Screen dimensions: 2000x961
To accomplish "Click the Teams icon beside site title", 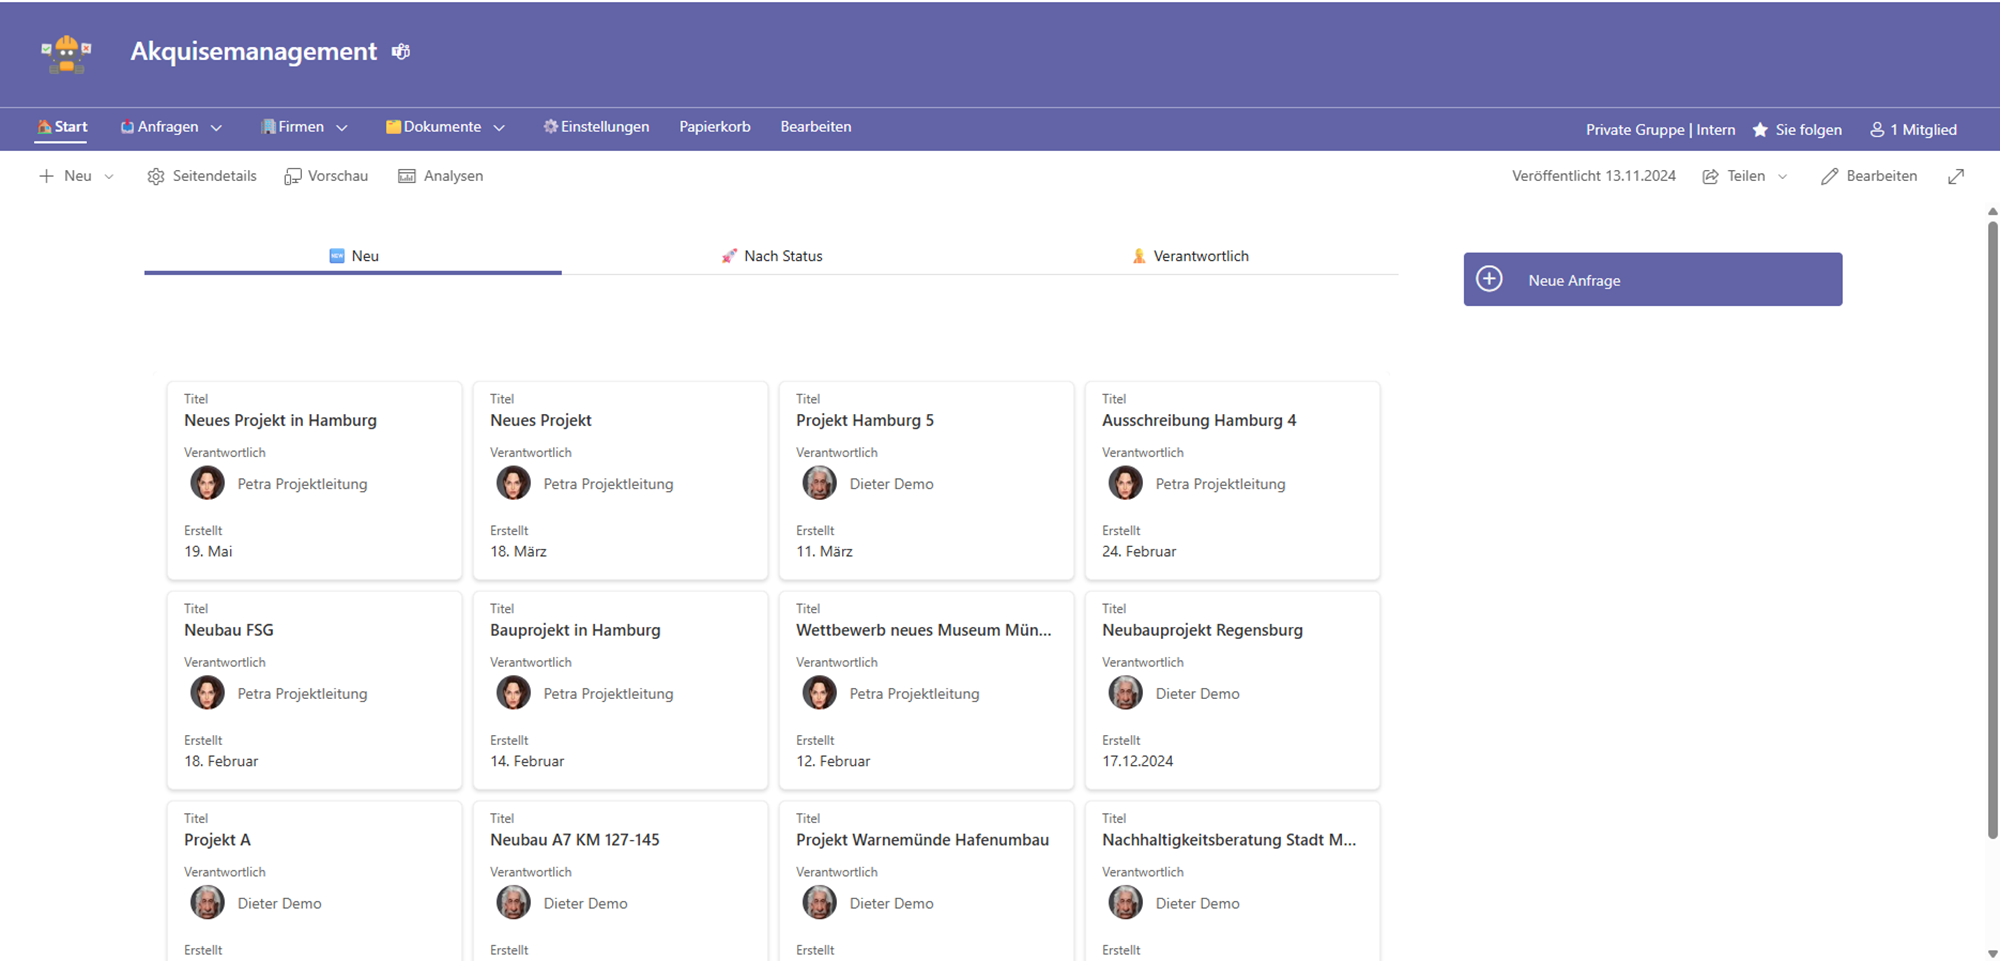I will coord(401,52).
